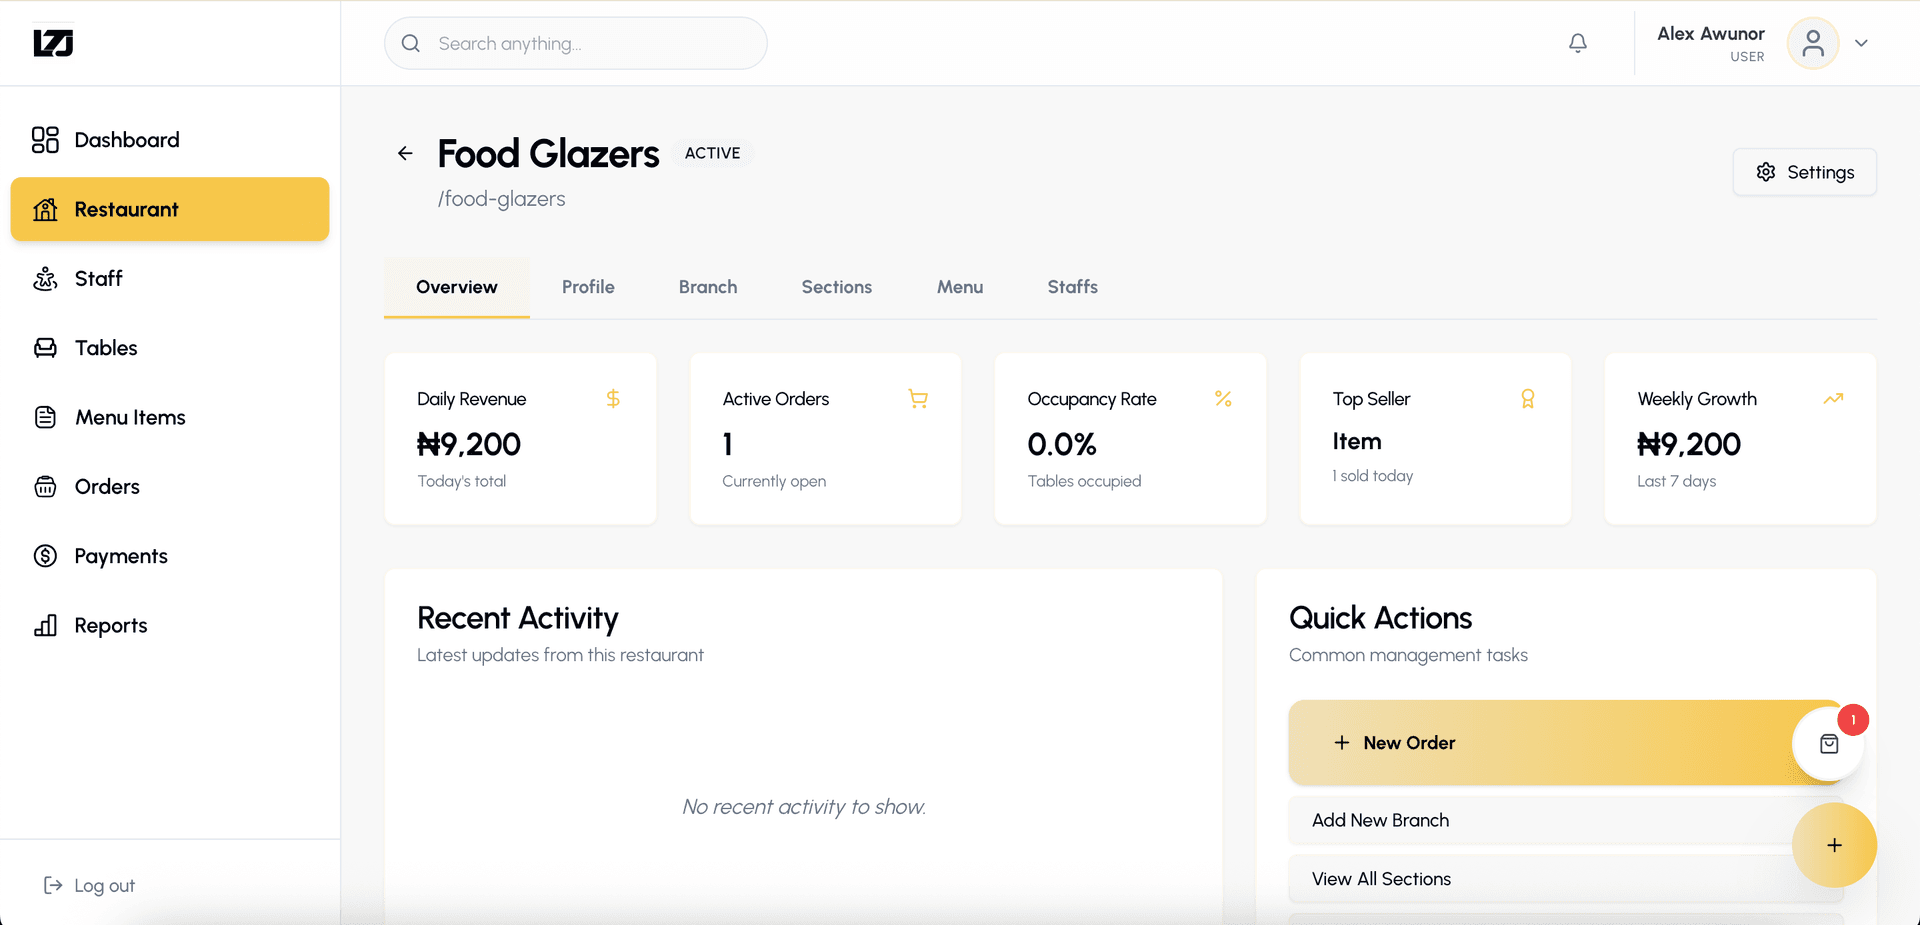Click the Search anything input field
This screenshot has width=1920, height=925.
[x=575, y=43]
